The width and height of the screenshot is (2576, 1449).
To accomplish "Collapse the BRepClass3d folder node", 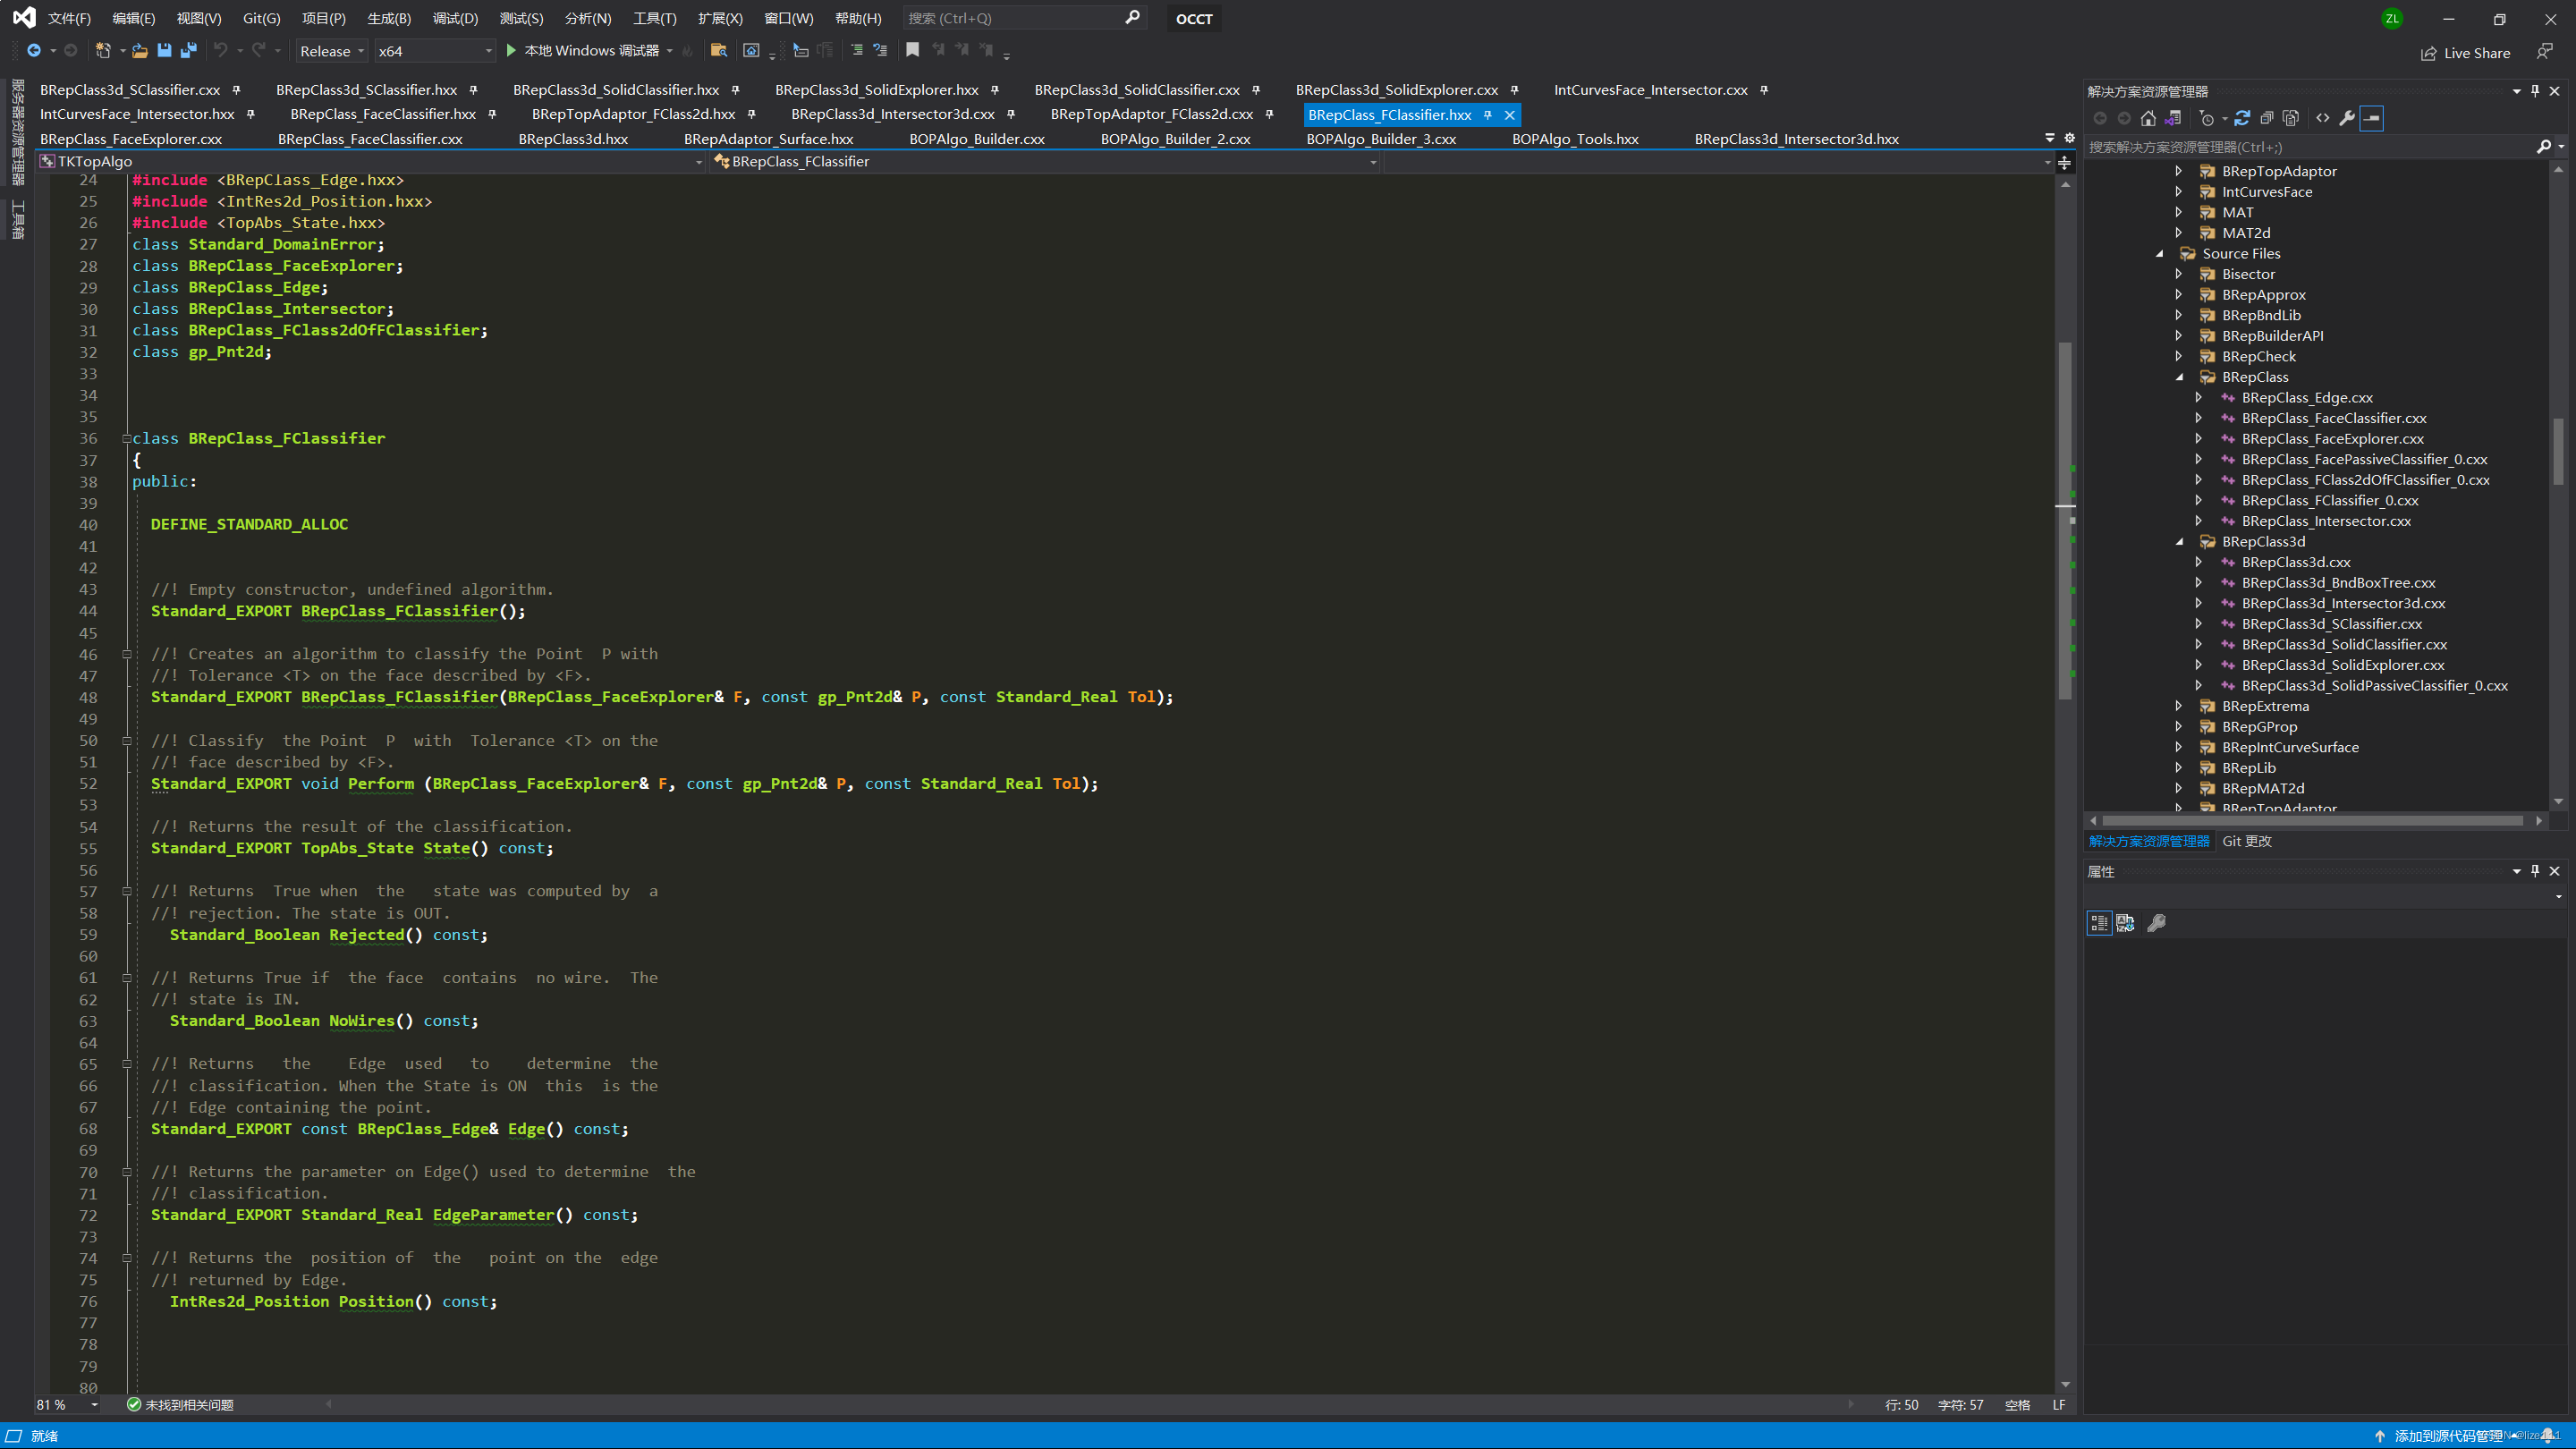I will (x=2180, y=541).
